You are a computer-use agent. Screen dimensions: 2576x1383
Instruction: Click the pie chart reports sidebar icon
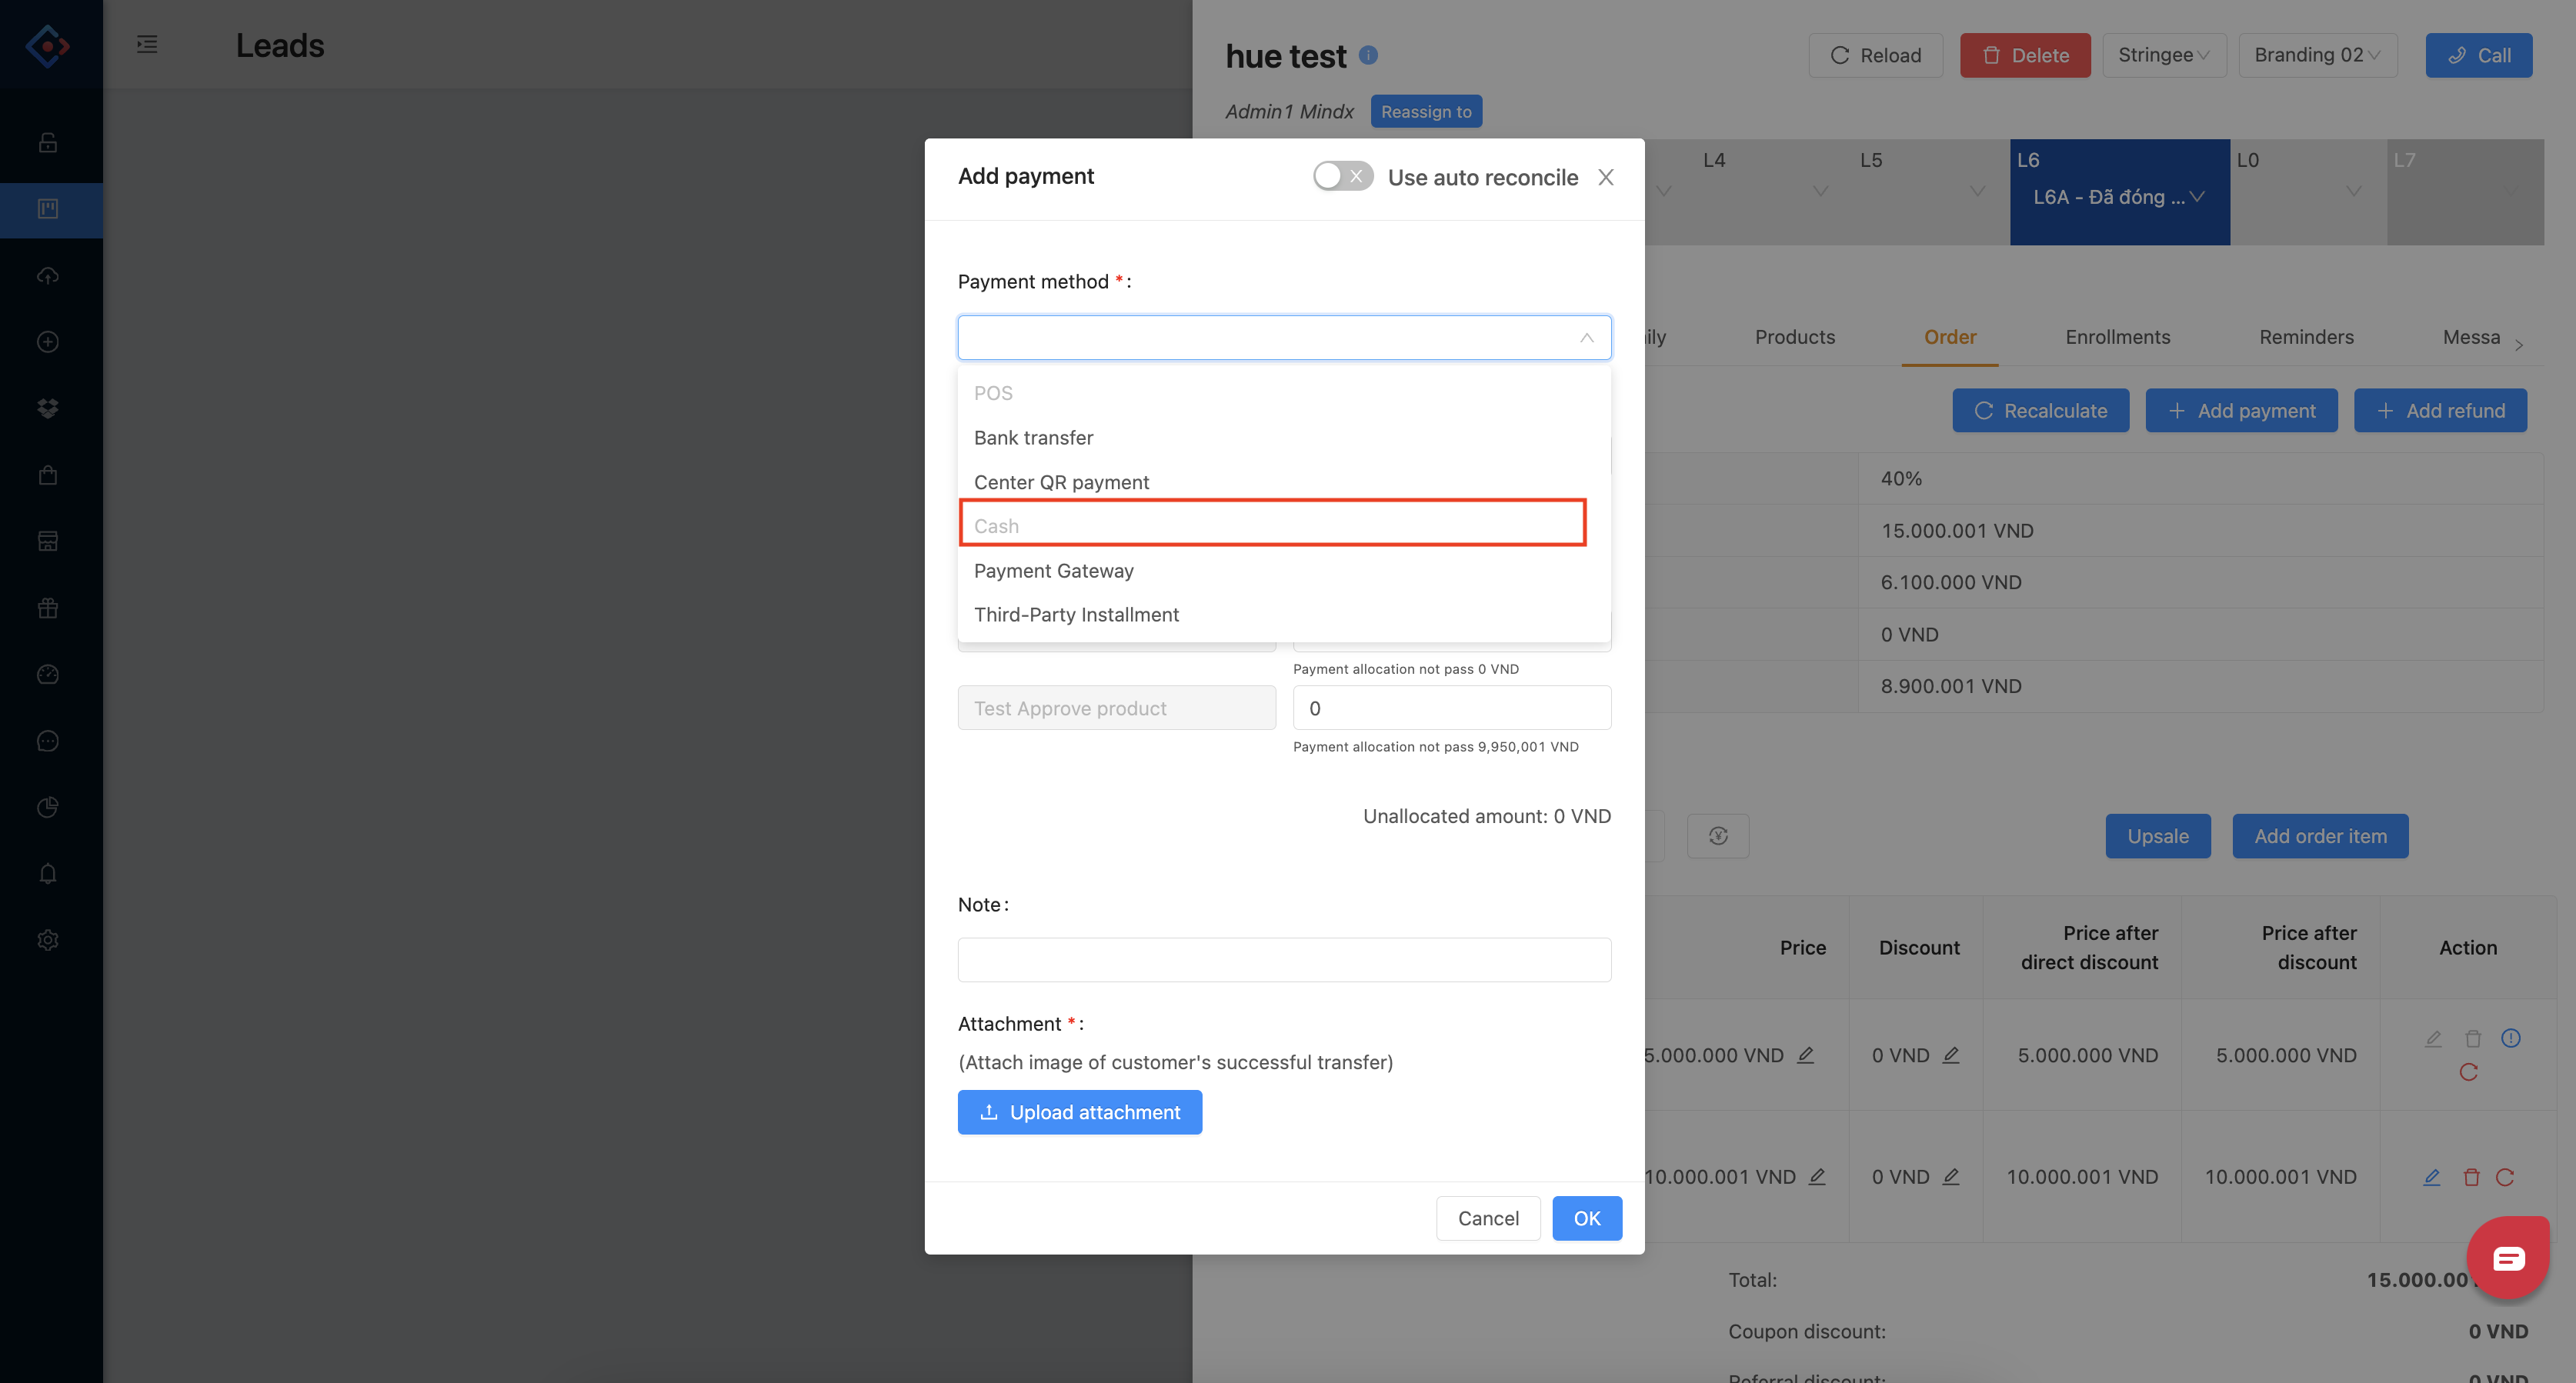coord(48,807)
